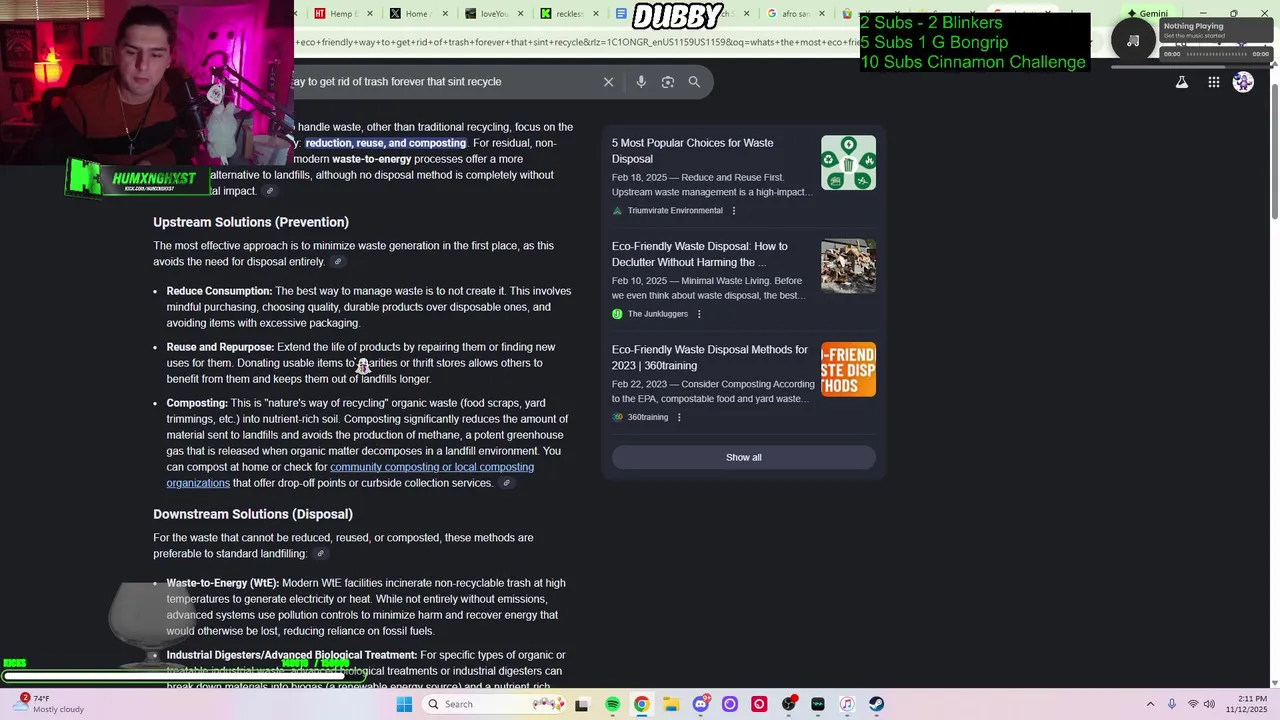Click the Reduce Consumption: bullet label
This screenshot has width=1280, height=720.
(x=219, y=291)
